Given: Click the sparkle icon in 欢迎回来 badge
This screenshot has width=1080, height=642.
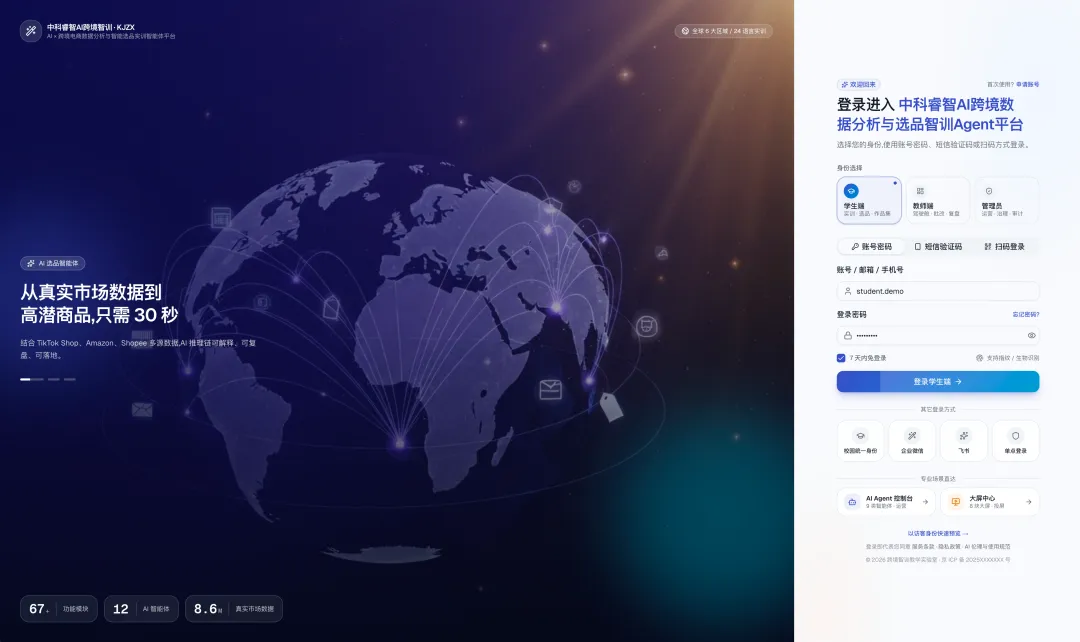Looking at the screenshot, I should (845, 85).
